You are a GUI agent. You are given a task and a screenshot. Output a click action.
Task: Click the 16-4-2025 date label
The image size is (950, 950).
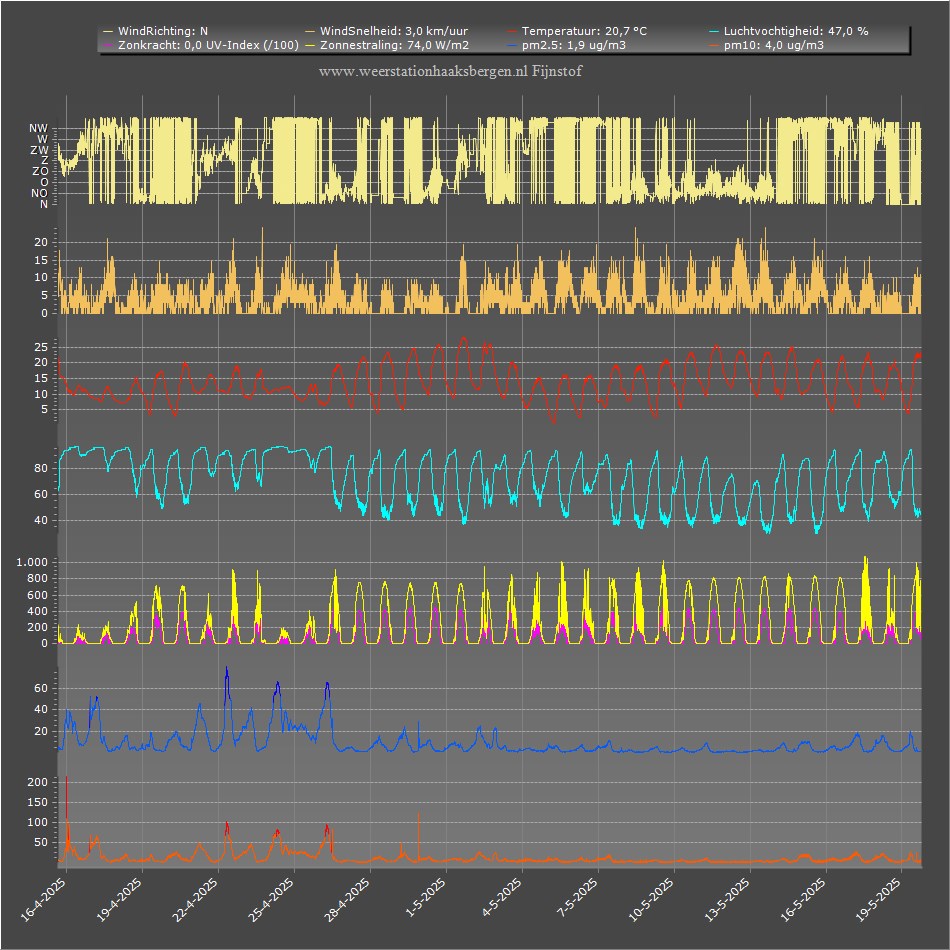pos(44,899)
